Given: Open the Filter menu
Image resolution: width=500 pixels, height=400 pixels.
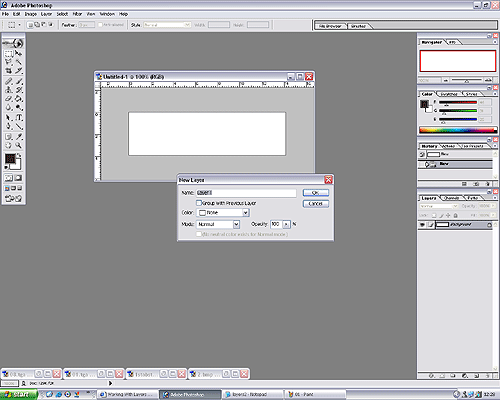Looking at the screenshot, I should (x=77, y=14).
